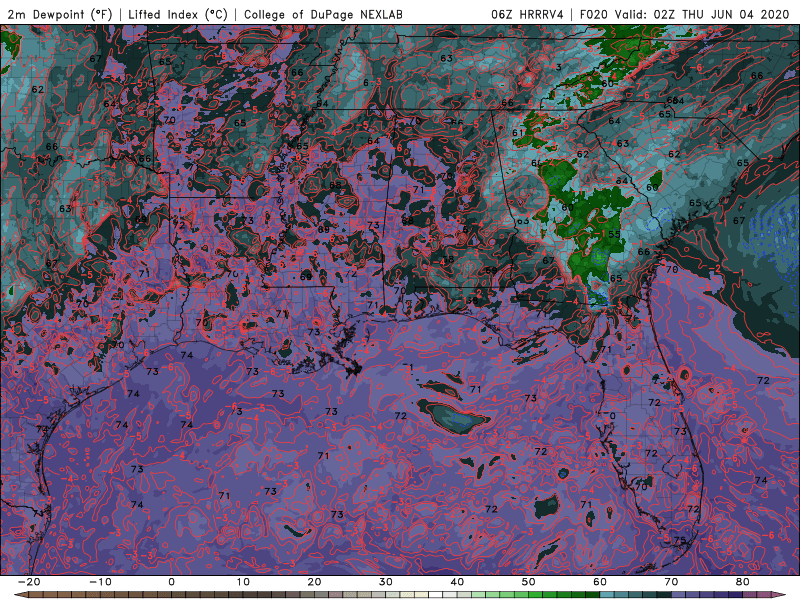Click the 10 label on the color scale
800x600 pixels.
click(x=243, y=582)
